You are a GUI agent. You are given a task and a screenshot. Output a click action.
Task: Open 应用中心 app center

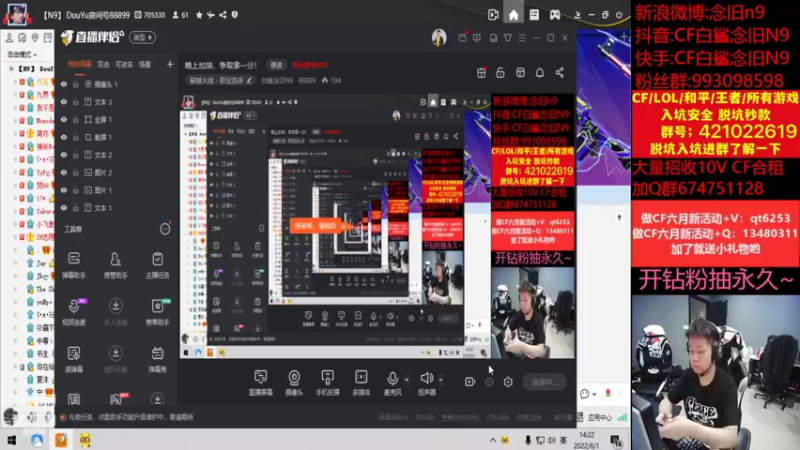pos(599,417)
